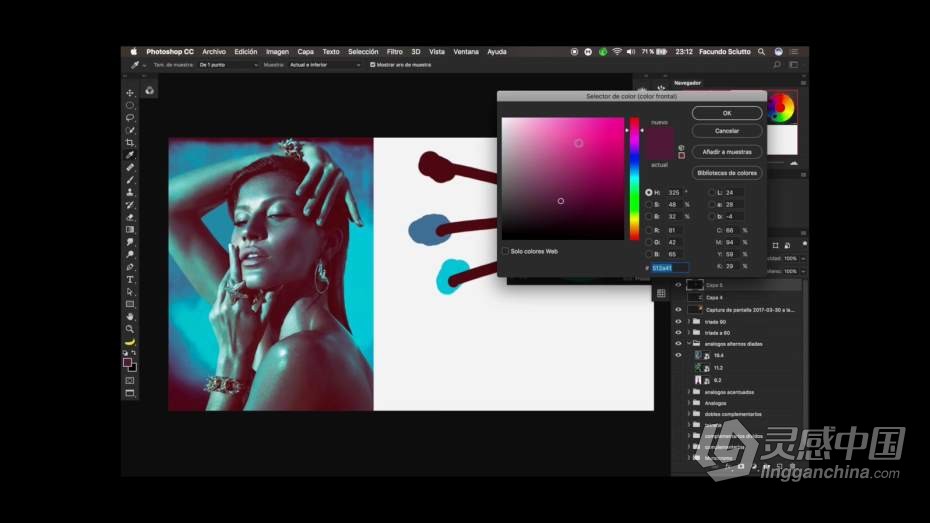Image resolution: width=930 pixels, height=523 pixels.
Task: Hide the triada 90 group
Action: (x=679, y=322)
